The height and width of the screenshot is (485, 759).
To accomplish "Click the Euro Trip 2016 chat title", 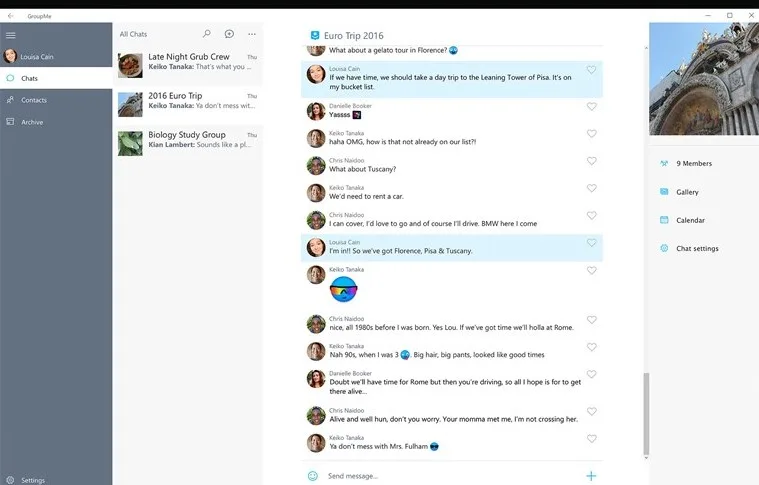I will [x=353, y=35].
